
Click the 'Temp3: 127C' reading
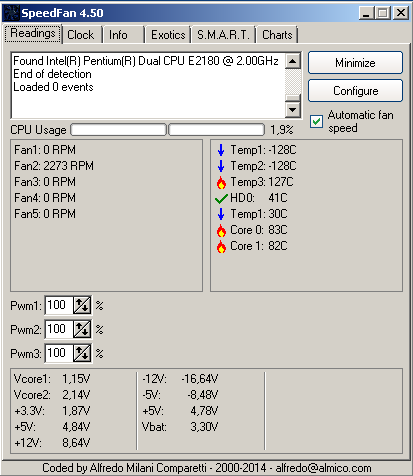tap(262, 182)
